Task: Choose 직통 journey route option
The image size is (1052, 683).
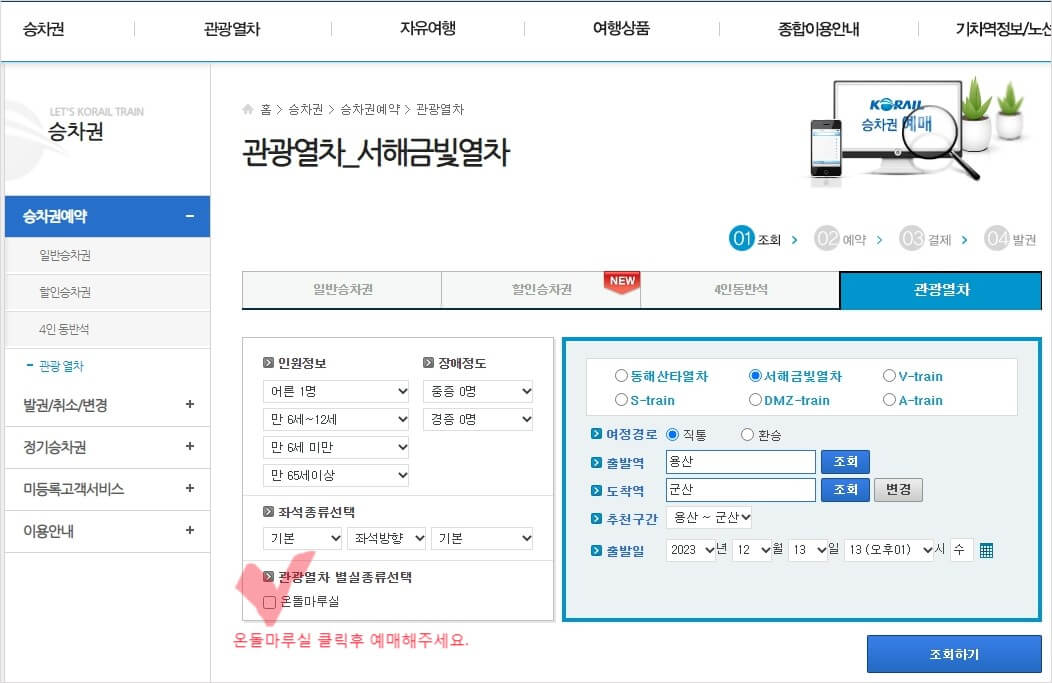Action: (672, 435)
